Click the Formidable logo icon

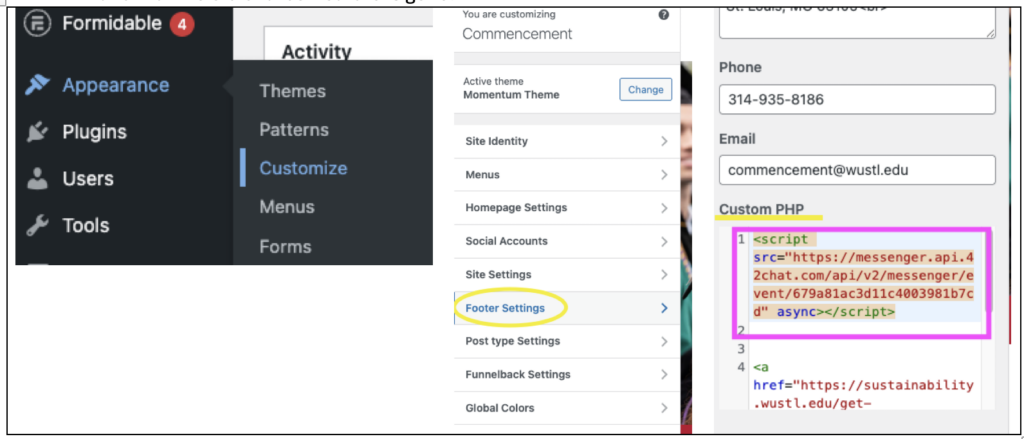tap(38, 24)
